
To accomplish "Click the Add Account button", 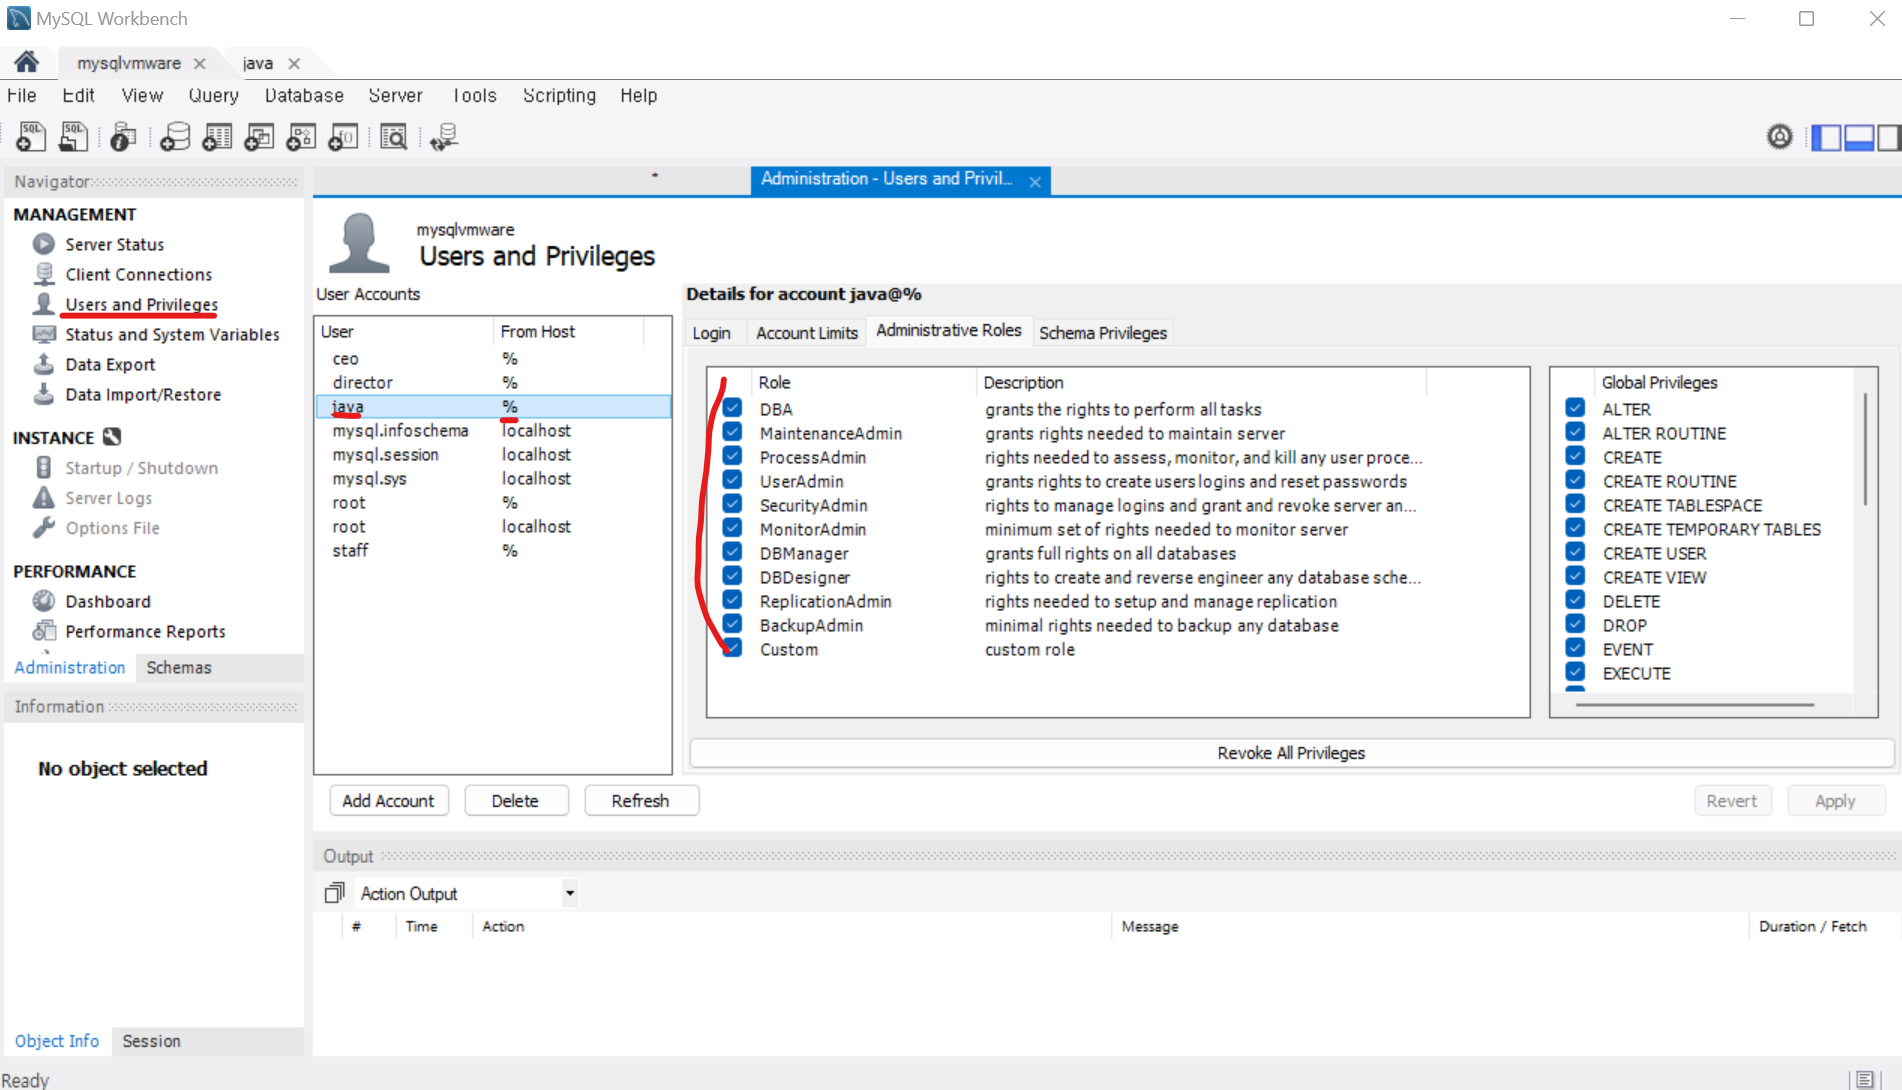I will point(388,801).
